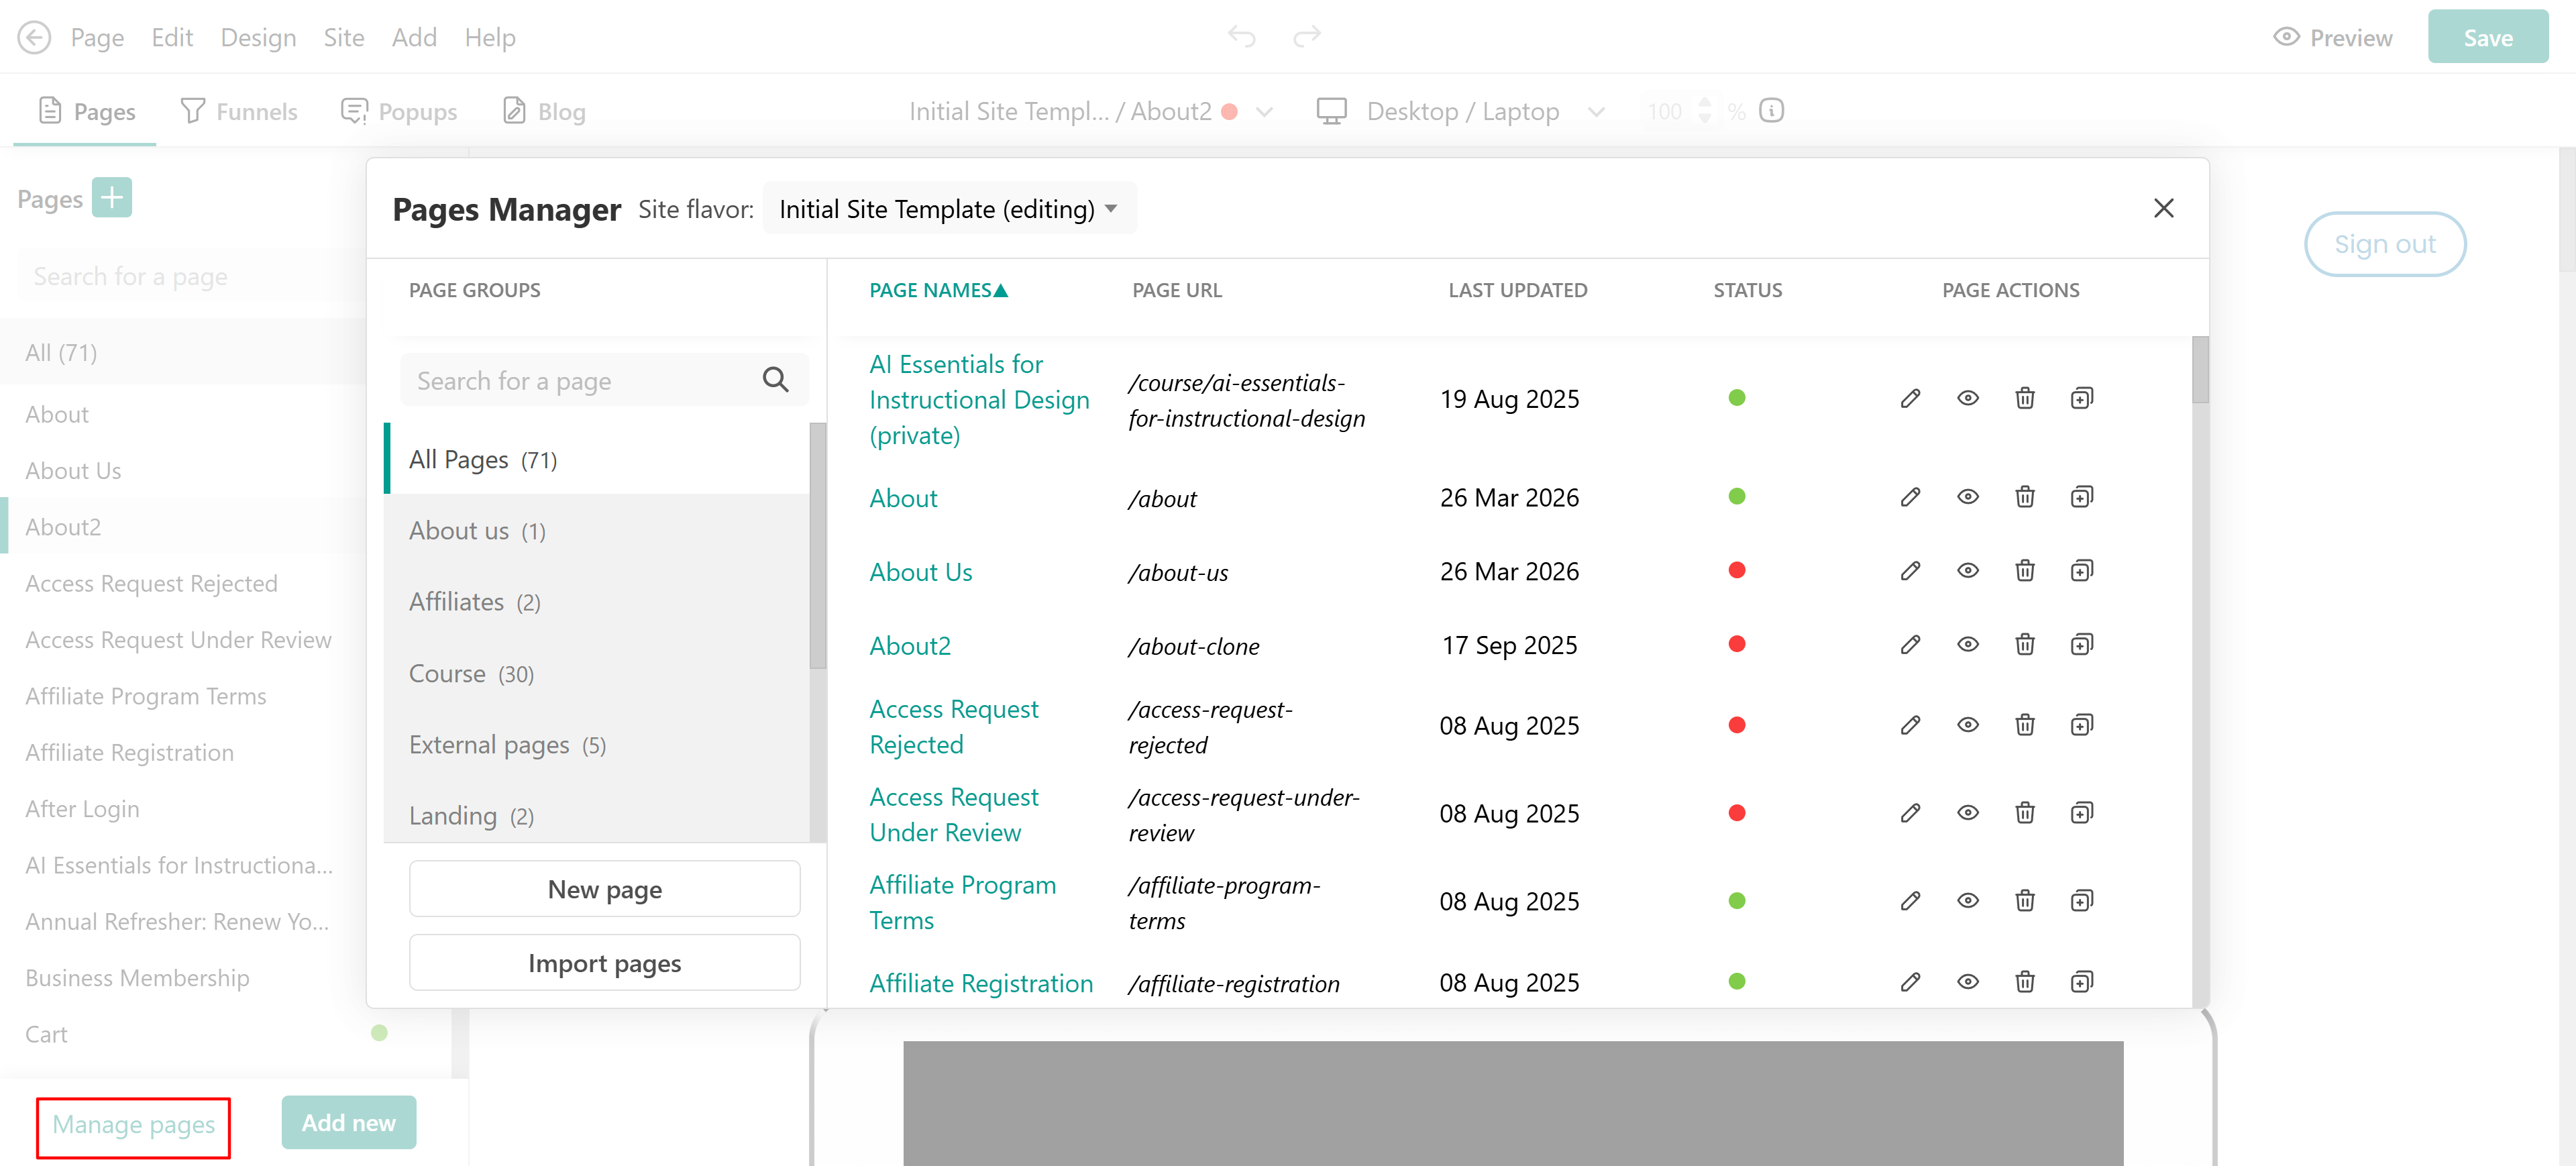Preview Access Request Rejected page via eye icon

point(1967,725)
